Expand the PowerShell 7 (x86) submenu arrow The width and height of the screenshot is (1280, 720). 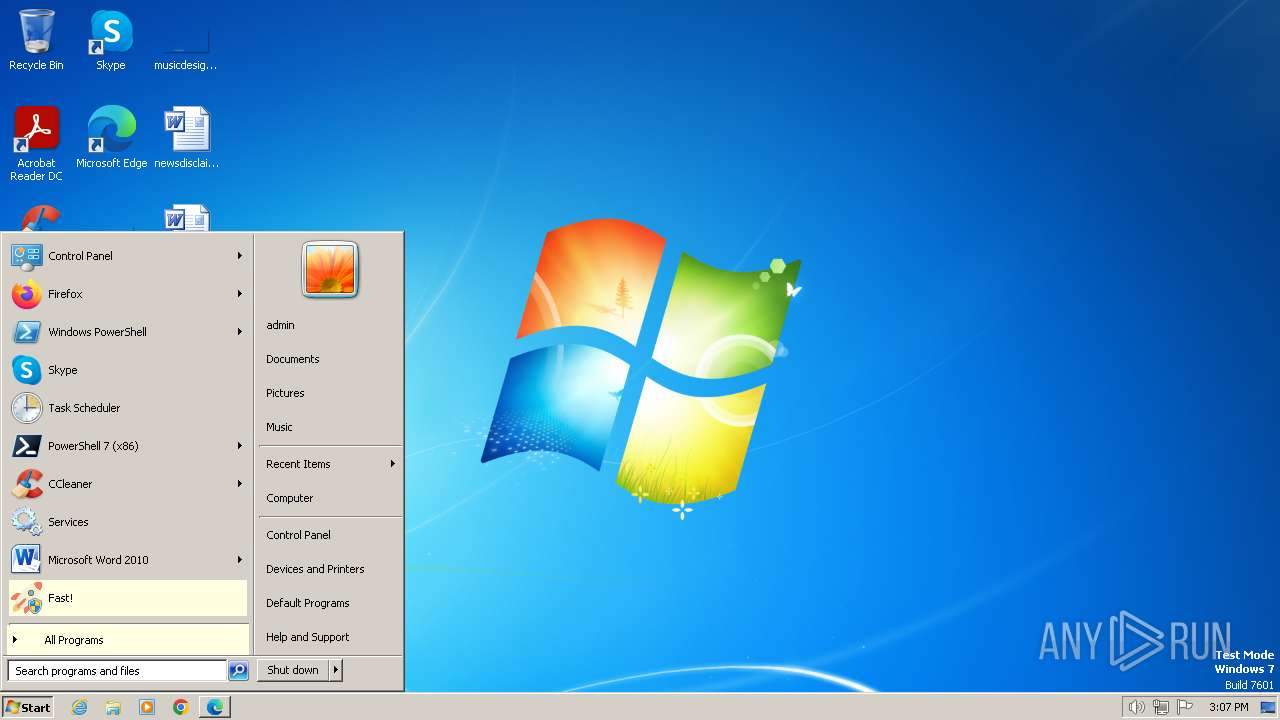[x=240, y=446]
